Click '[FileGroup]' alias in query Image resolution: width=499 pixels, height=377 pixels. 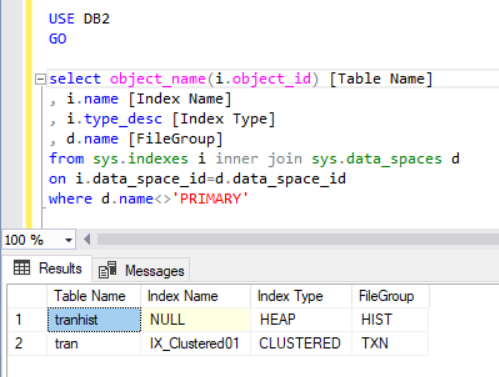[x=175, y=139]
